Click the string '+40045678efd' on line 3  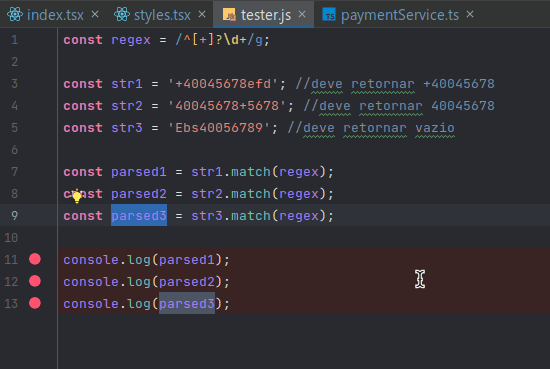coord(223,84)
